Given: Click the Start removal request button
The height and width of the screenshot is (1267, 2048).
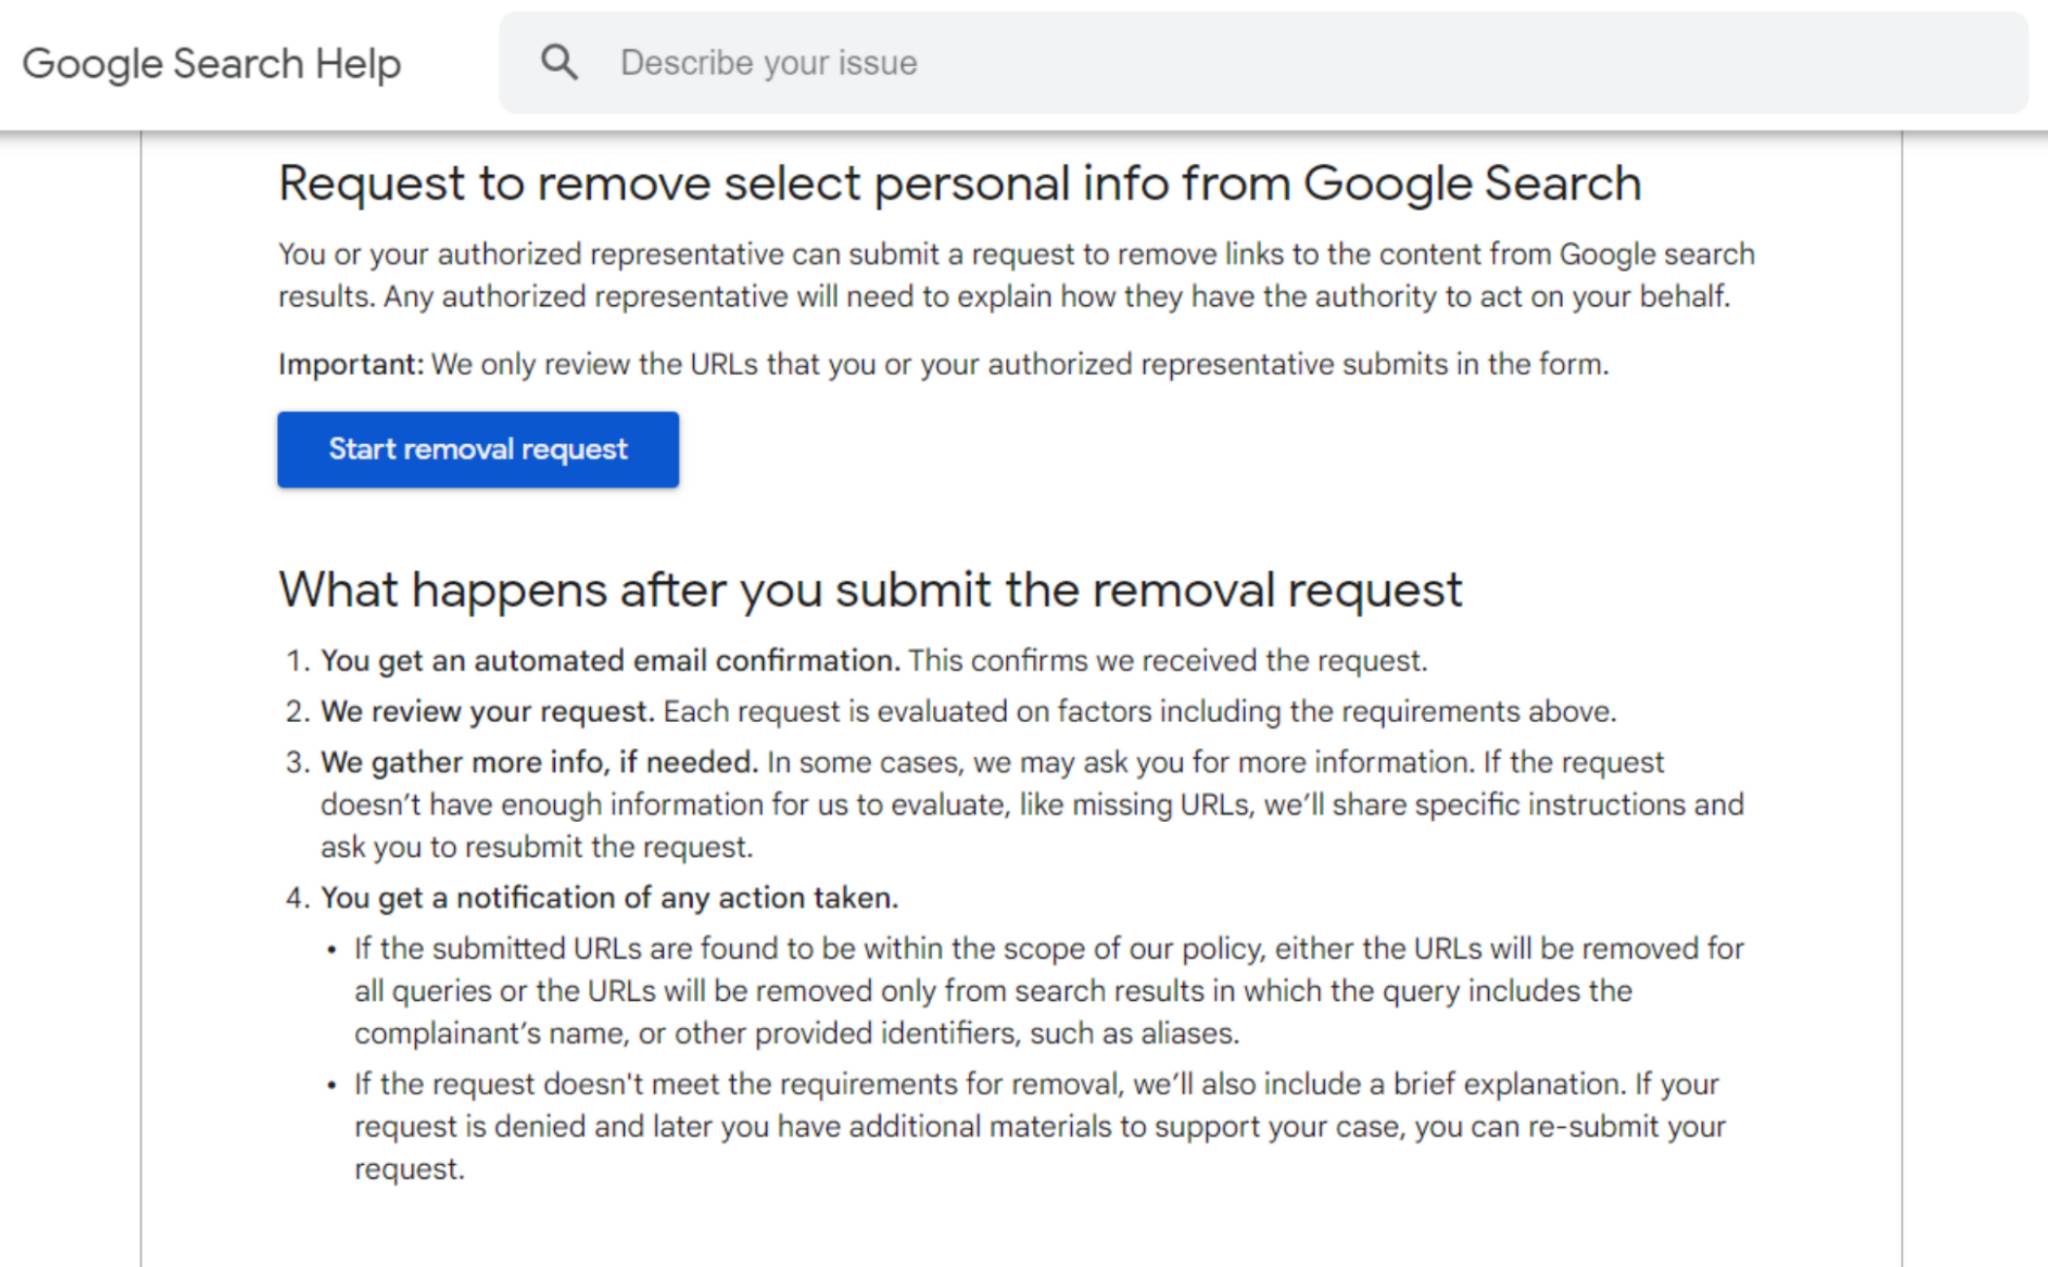Looking at the screenshot, I should [x=478, y=449].
